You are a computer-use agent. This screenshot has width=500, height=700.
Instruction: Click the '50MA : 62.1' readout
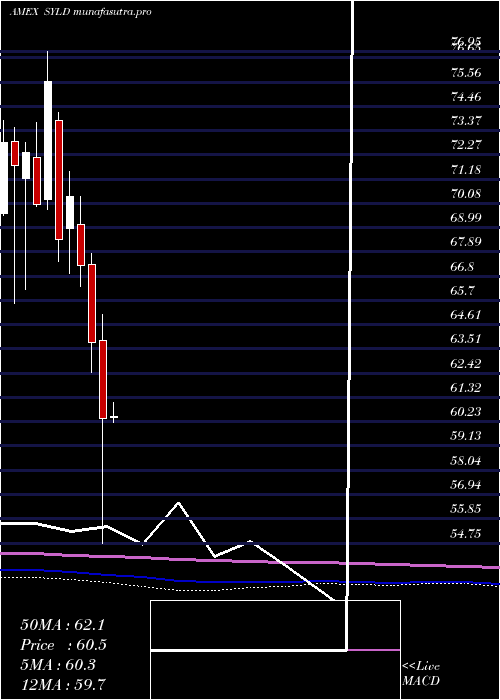tap(62, 625)
